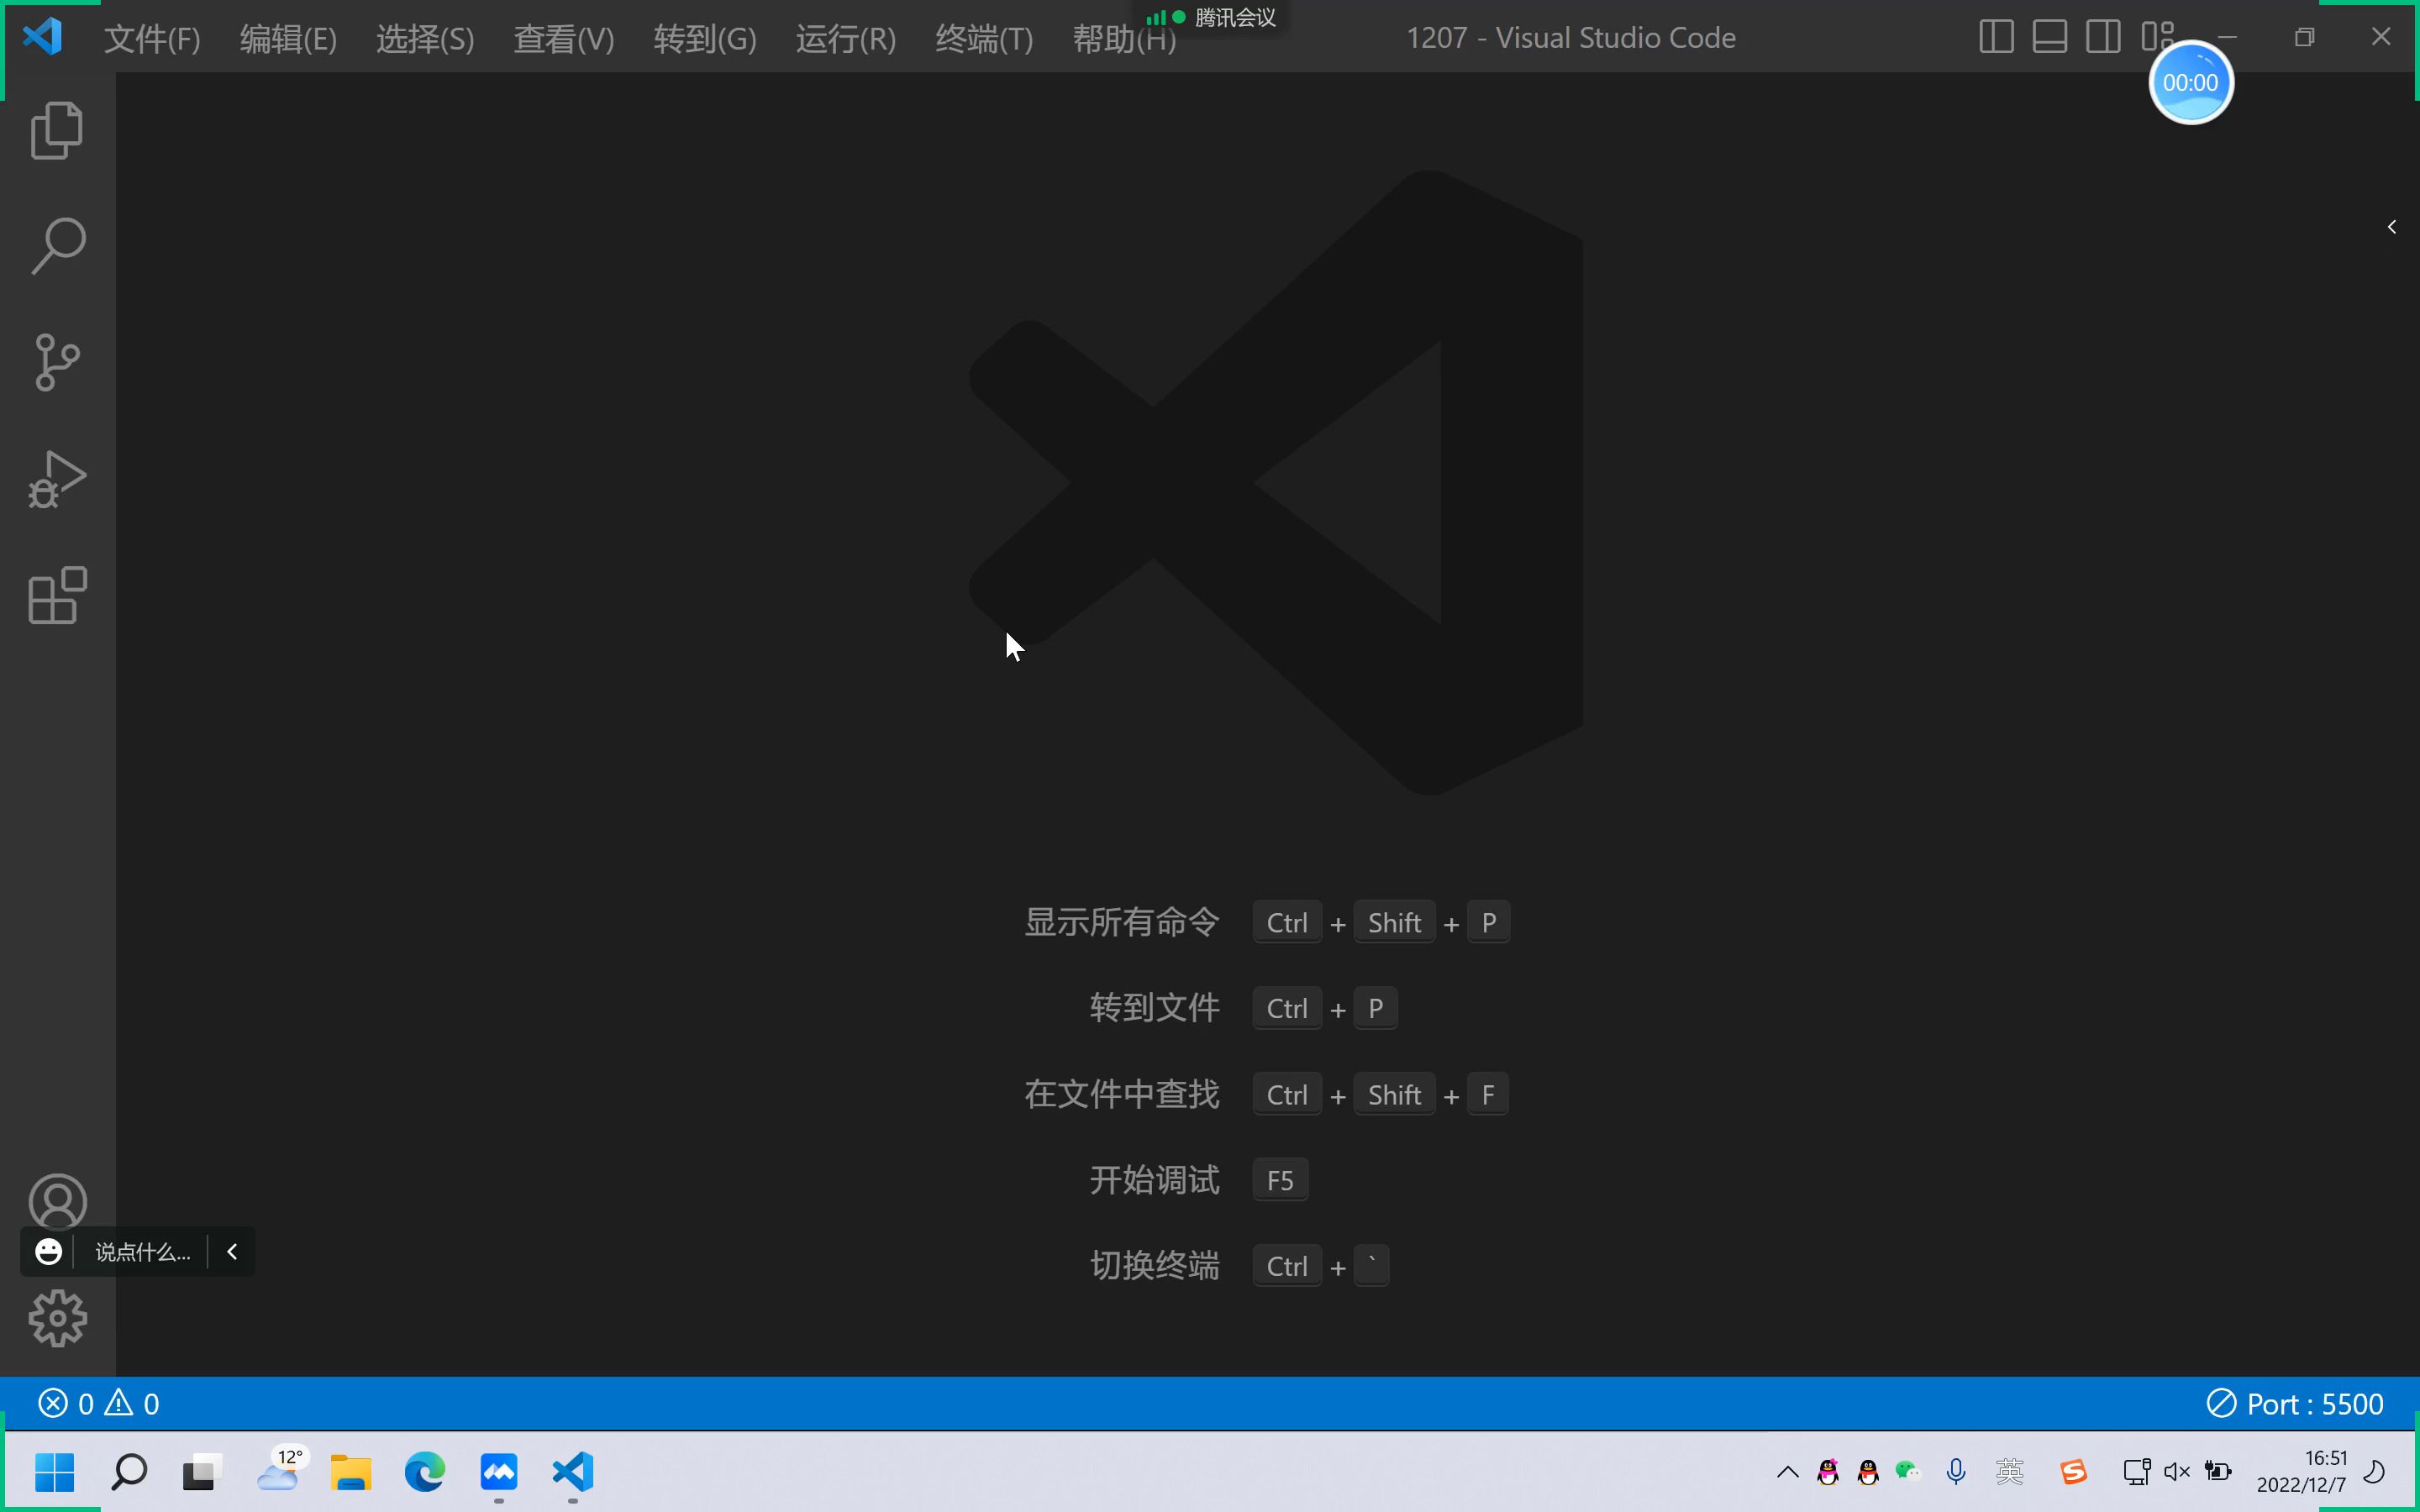Image resolution: width=2420 pixels, height=1512 pixels.
Task: Launch Microsoft Edge from the taskbar
Action: pyautogui.click(x=425, y=1472)
